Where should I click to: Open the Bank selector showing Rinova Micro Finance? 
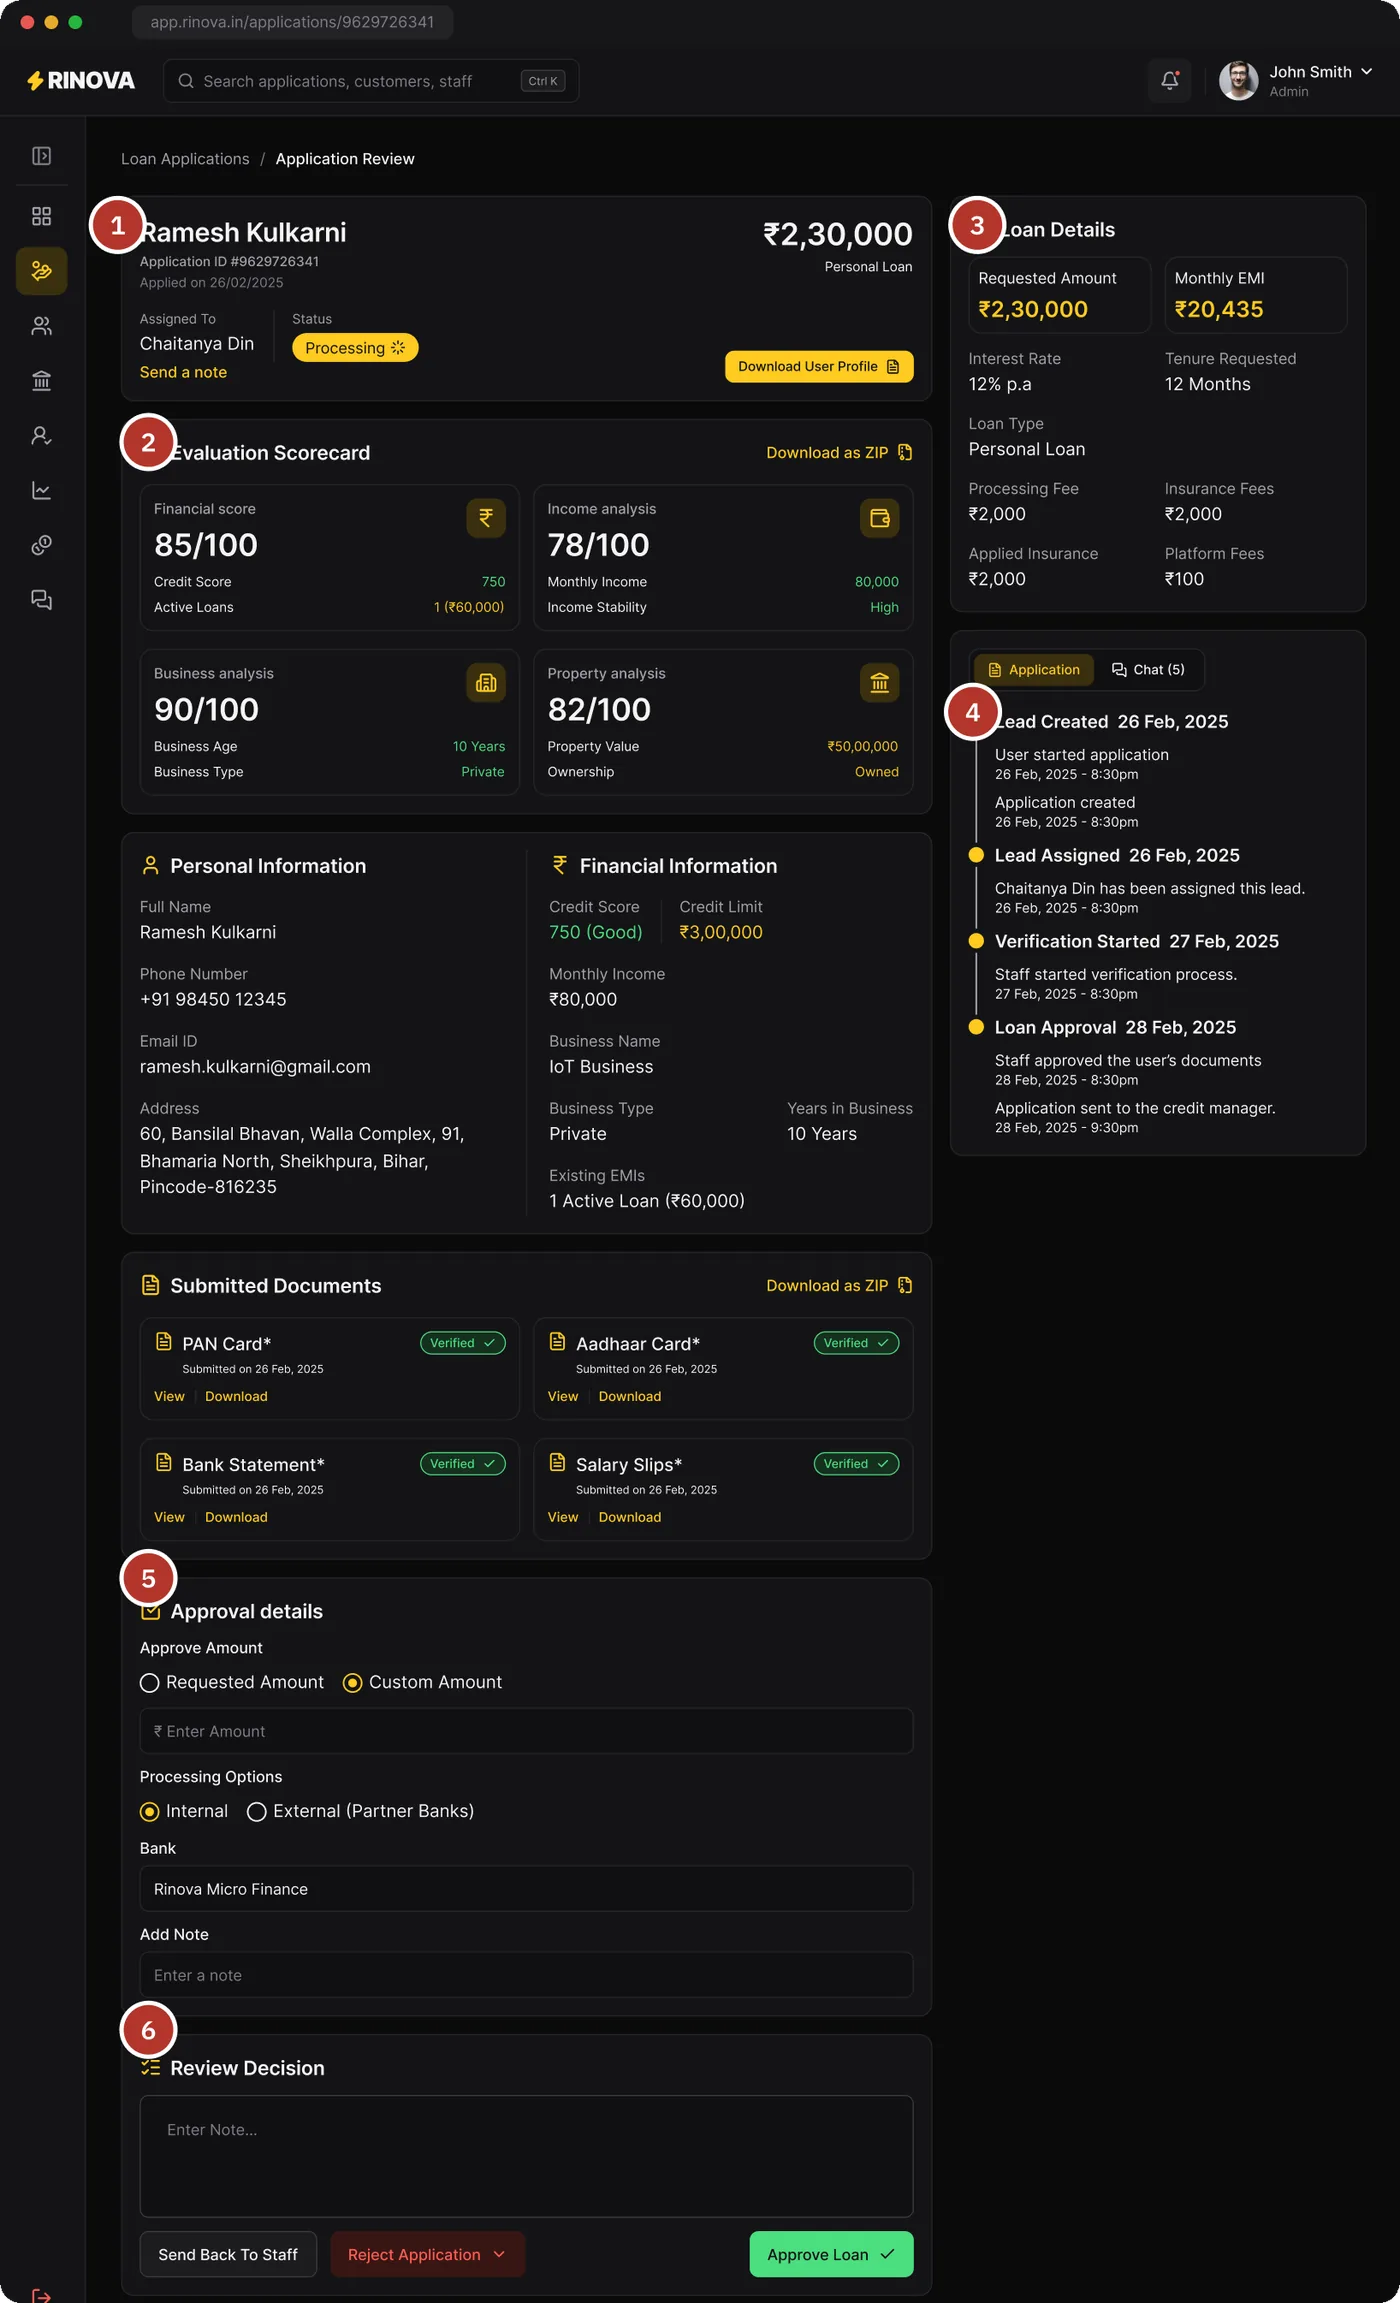(526, 1889)
